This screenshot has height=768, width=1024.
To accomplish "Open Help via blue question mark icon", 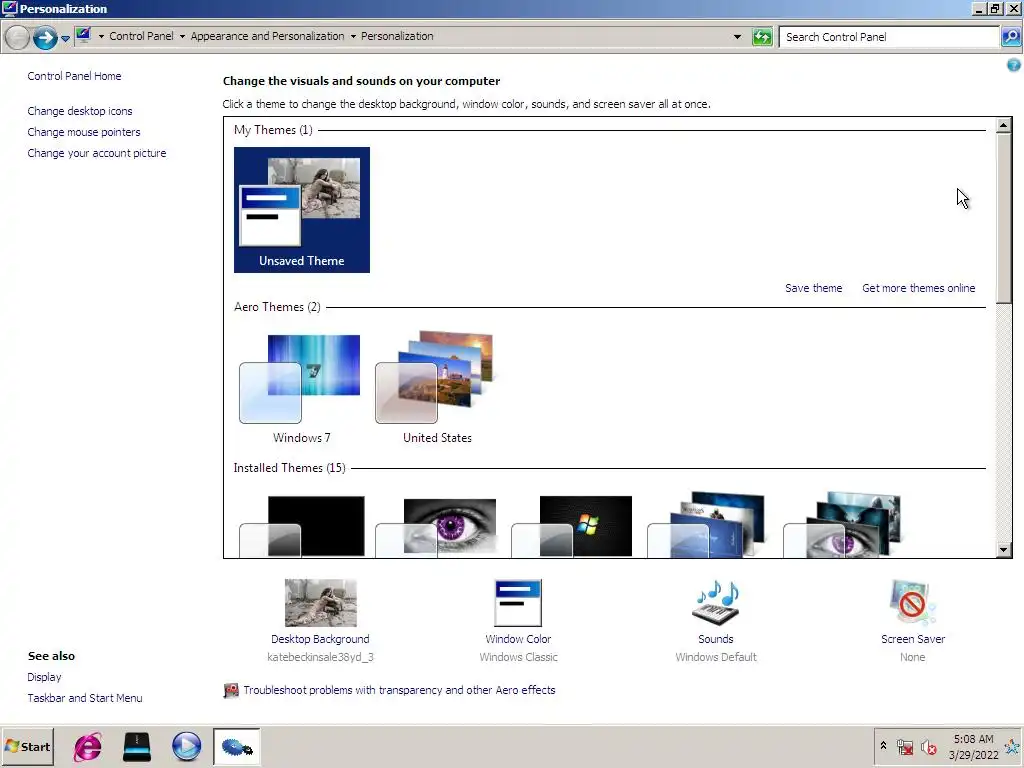I will pyautogui.click(x=1014, y=65).
